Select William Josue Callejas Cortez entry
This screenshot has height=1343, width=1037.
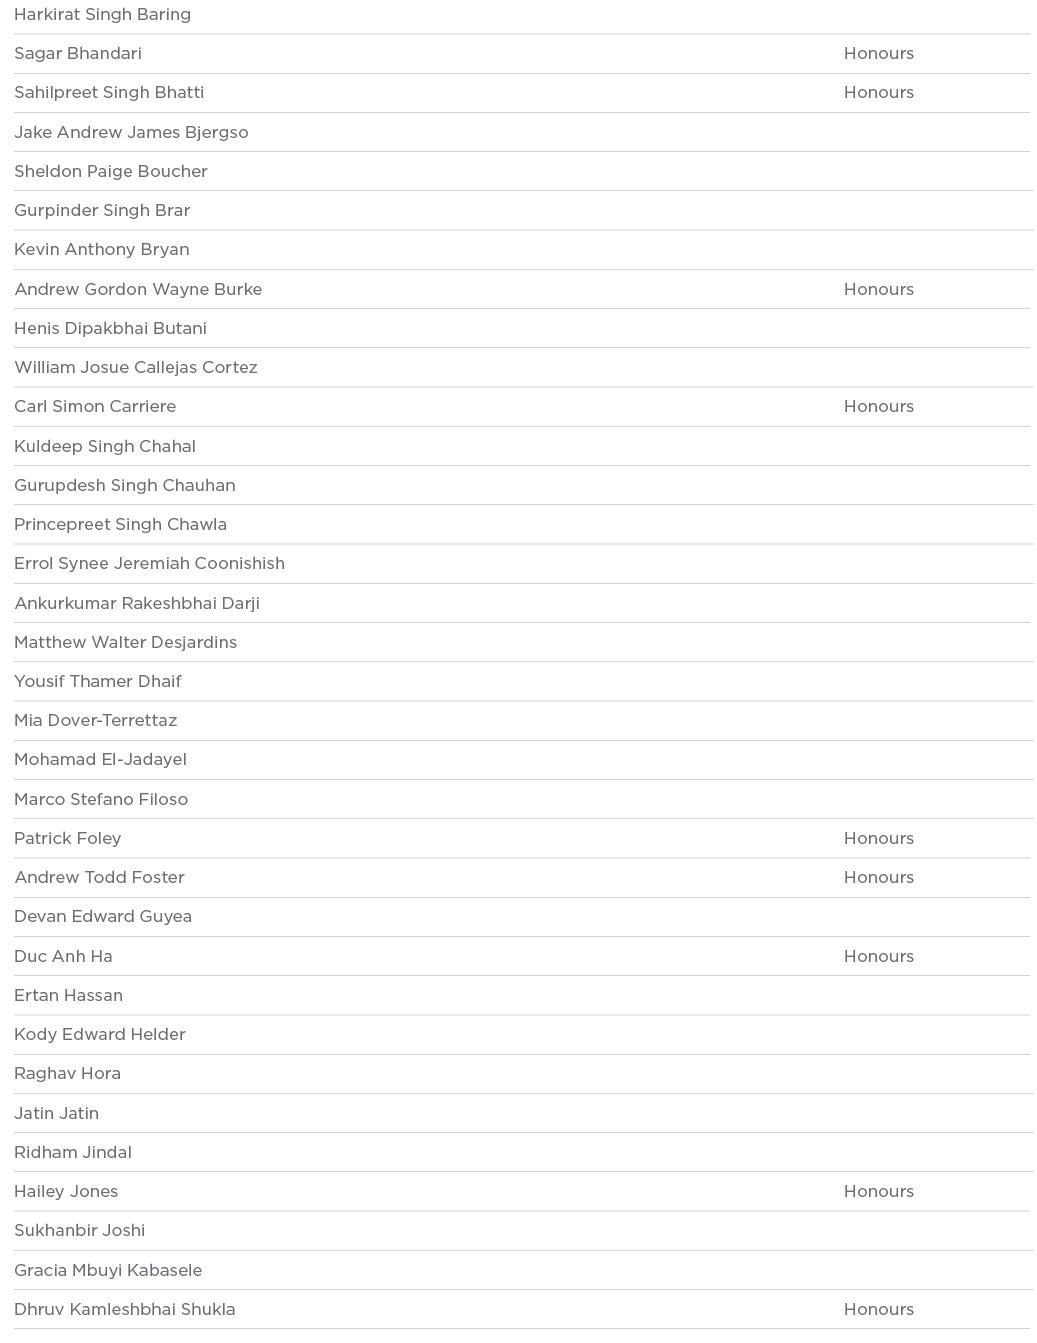click(136, 367)
